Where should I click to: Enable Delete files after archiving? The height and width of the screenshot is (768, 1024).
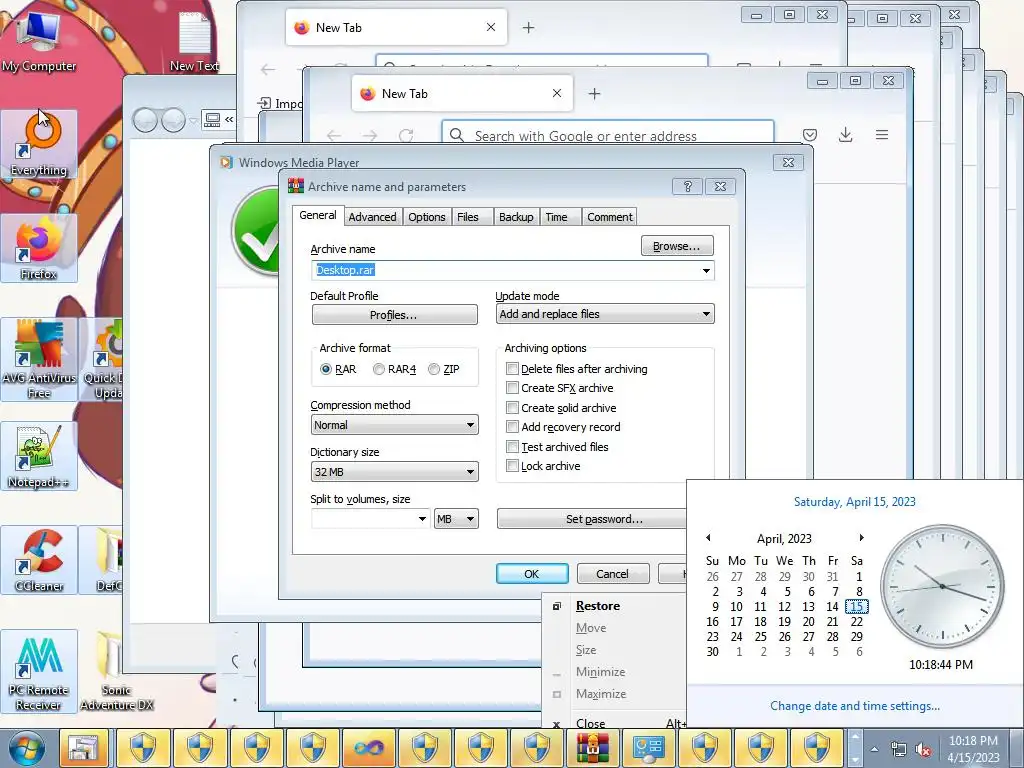(577, 369)
